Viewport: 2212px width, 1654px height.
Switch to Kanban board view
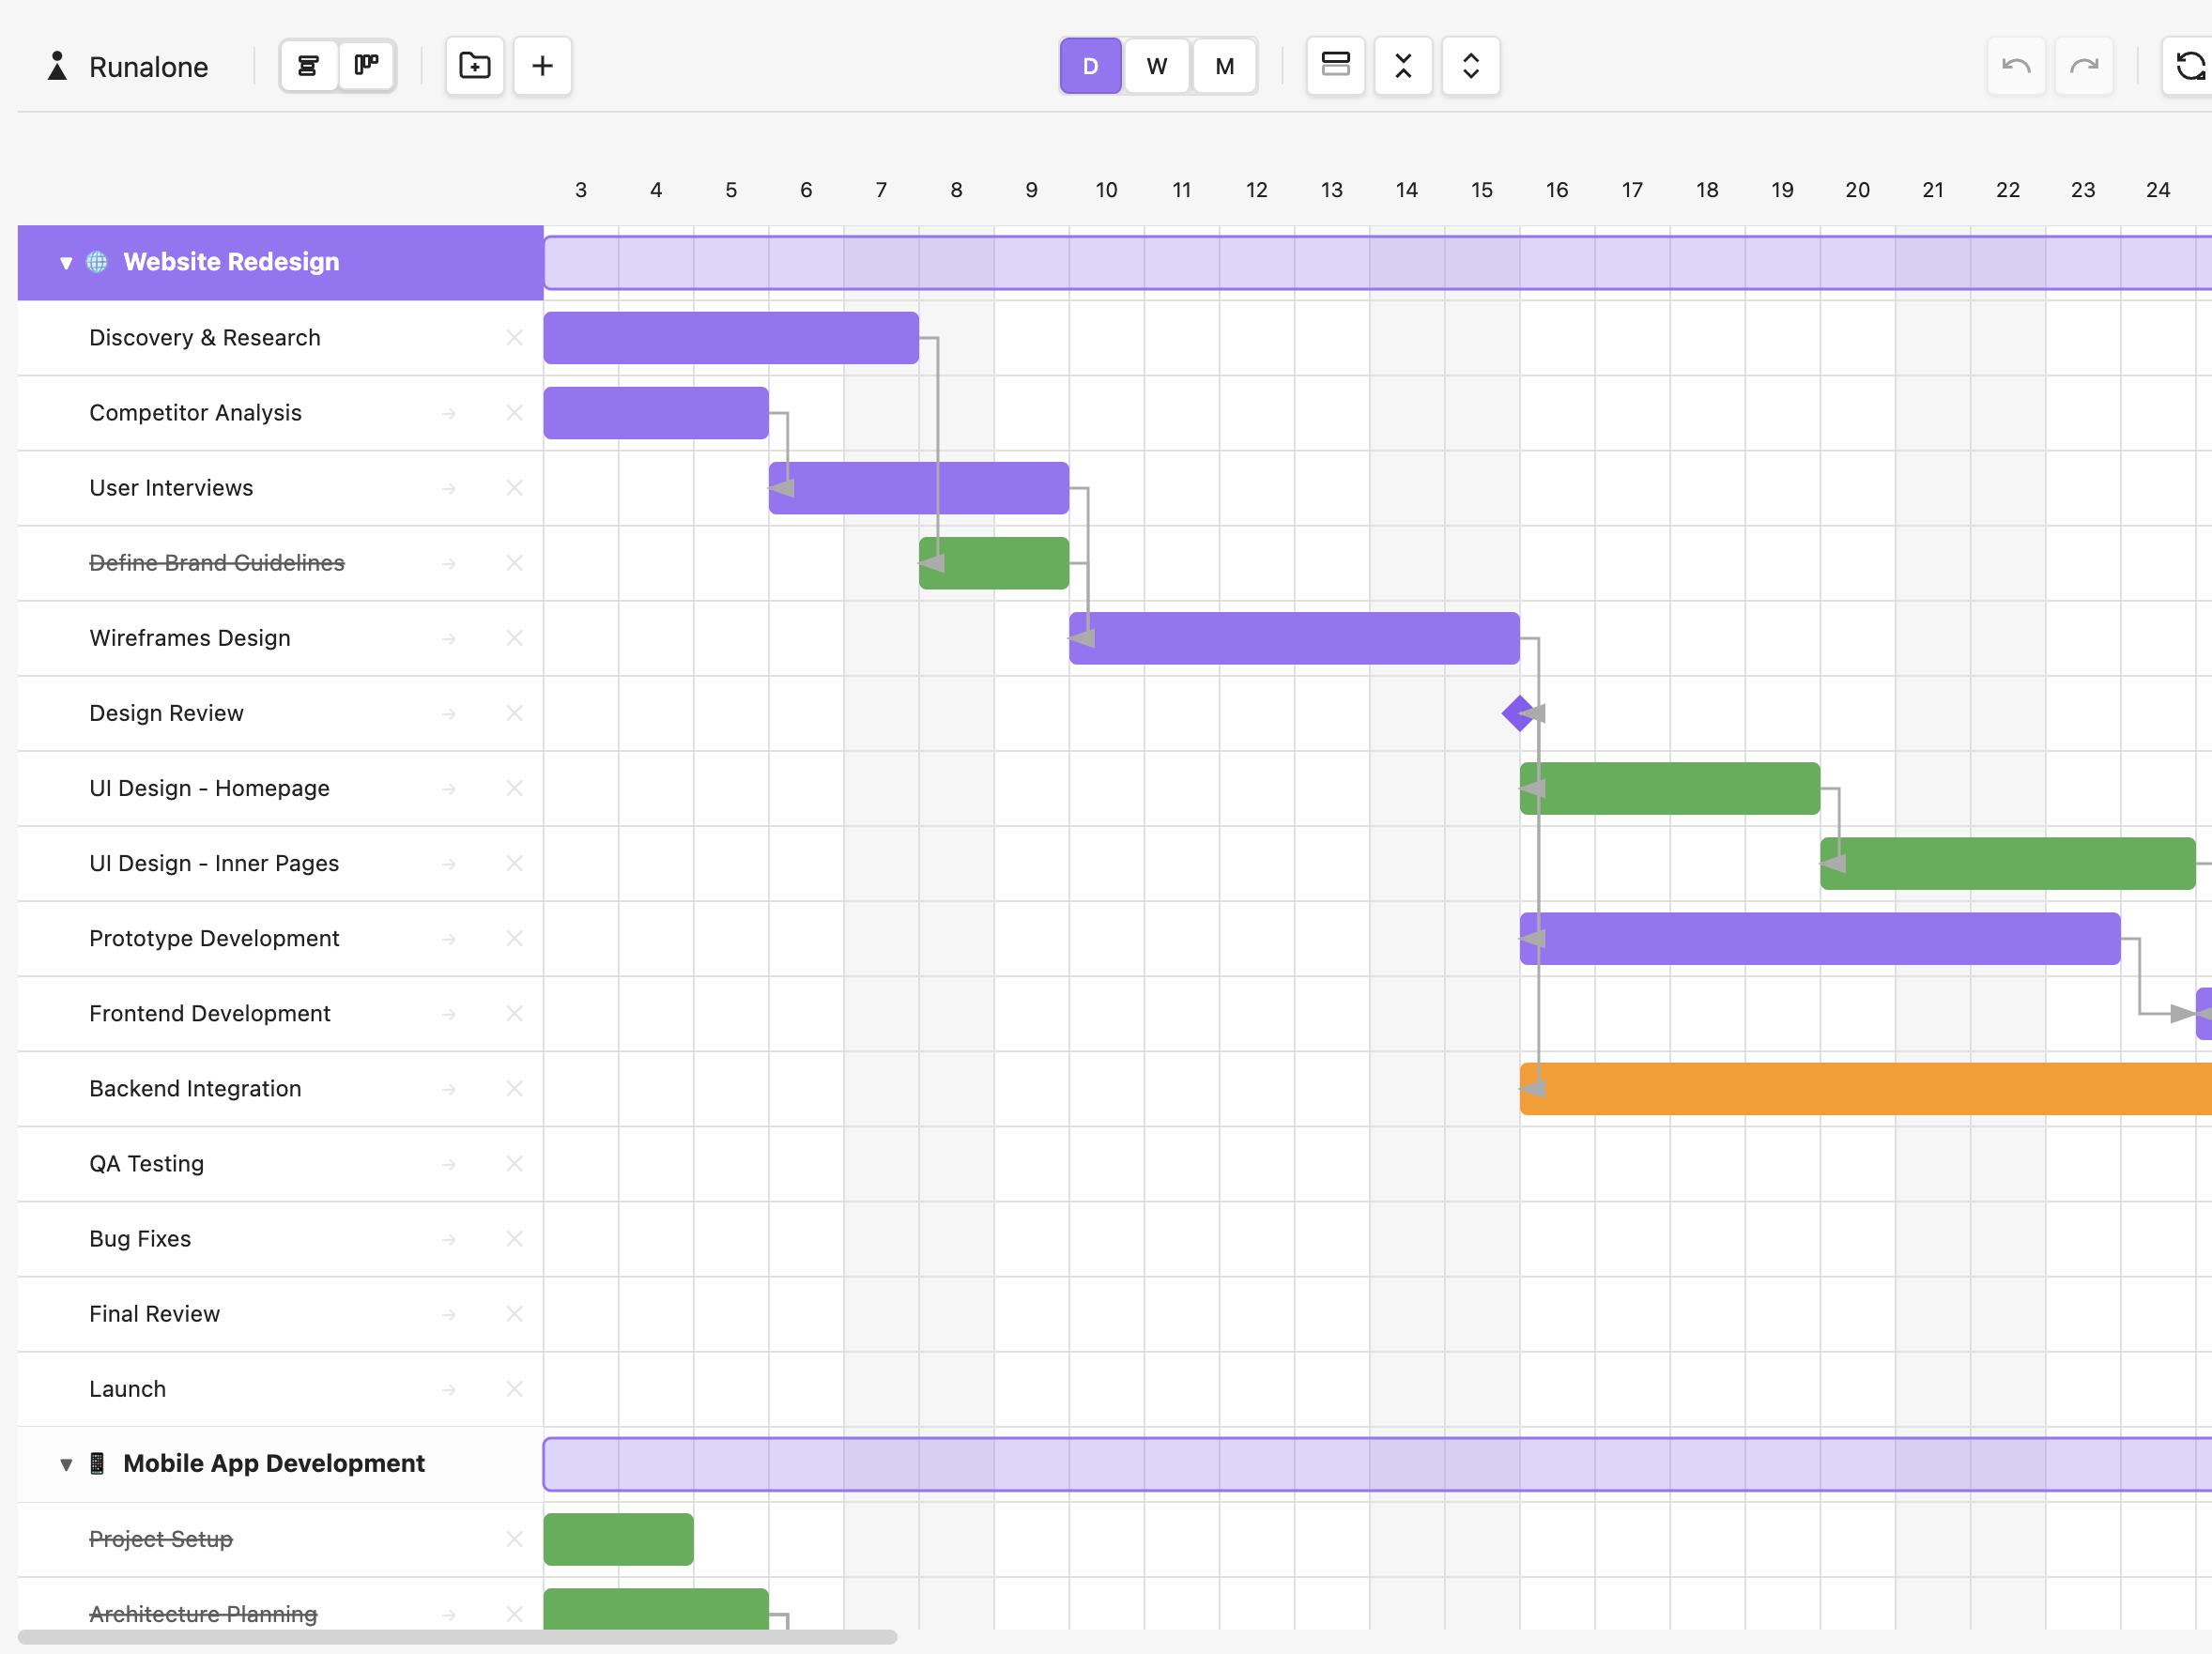click(366, 66)
